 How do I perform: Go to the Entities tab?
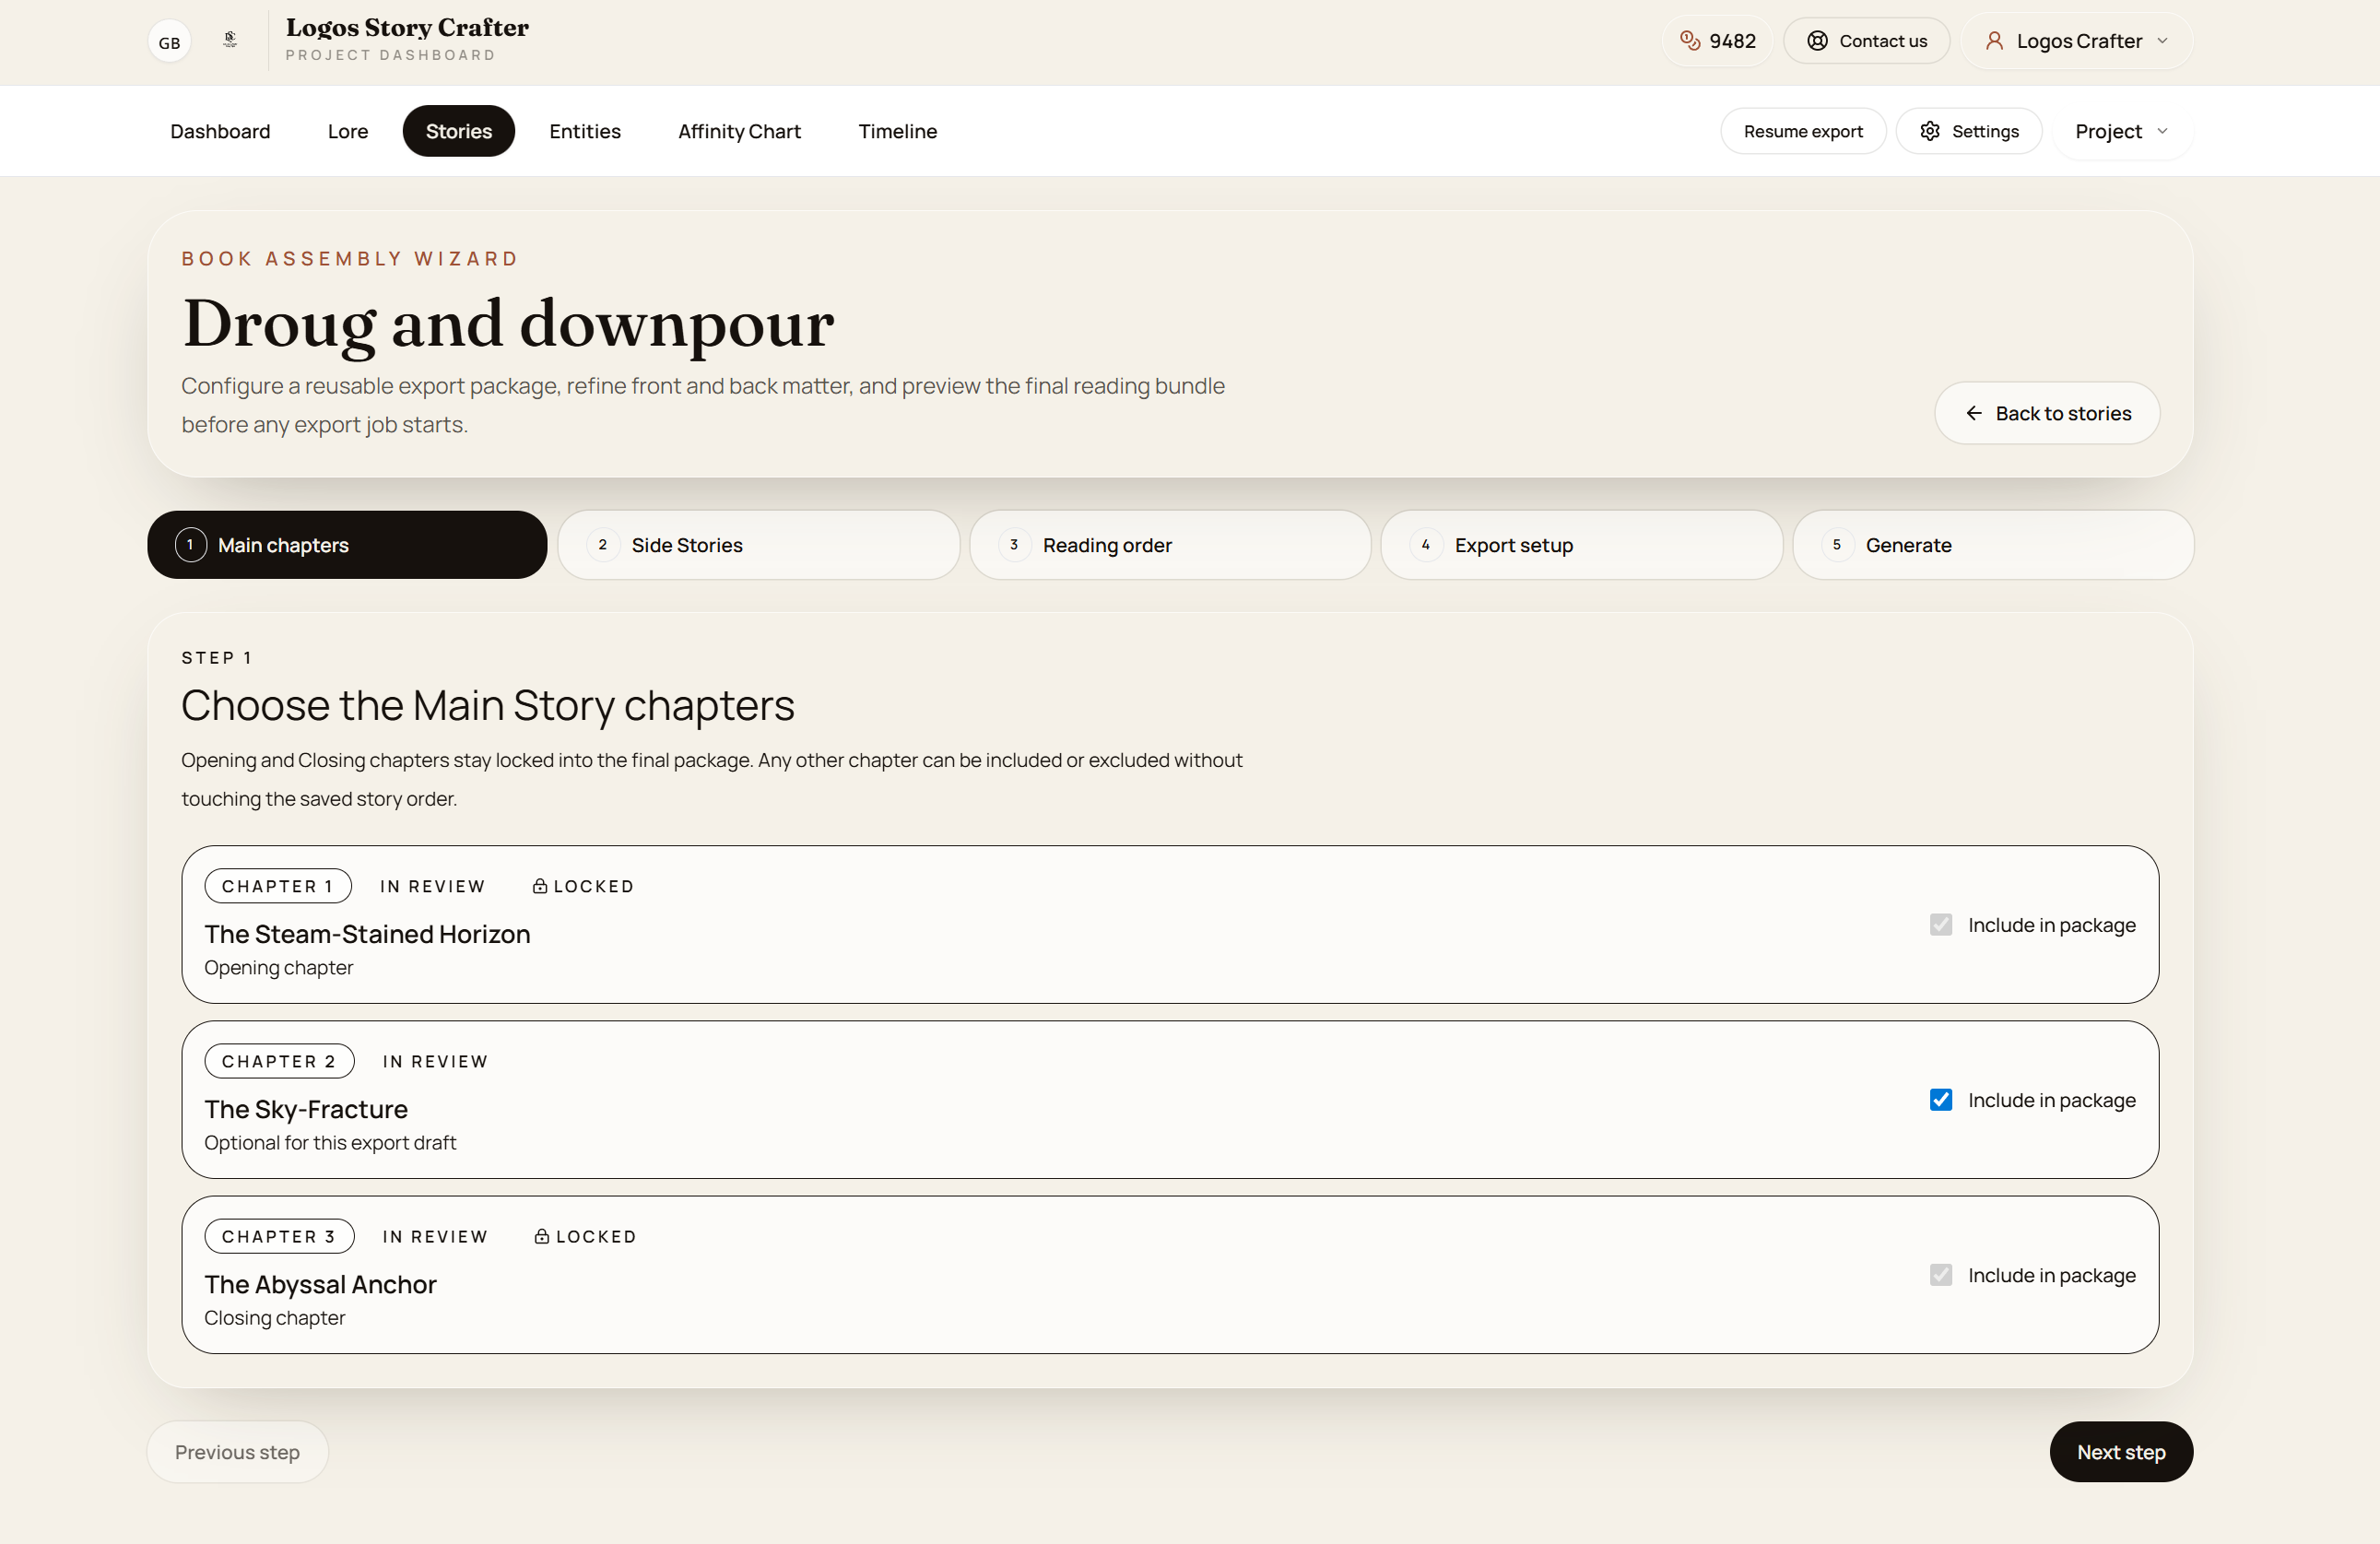(585, 131)
